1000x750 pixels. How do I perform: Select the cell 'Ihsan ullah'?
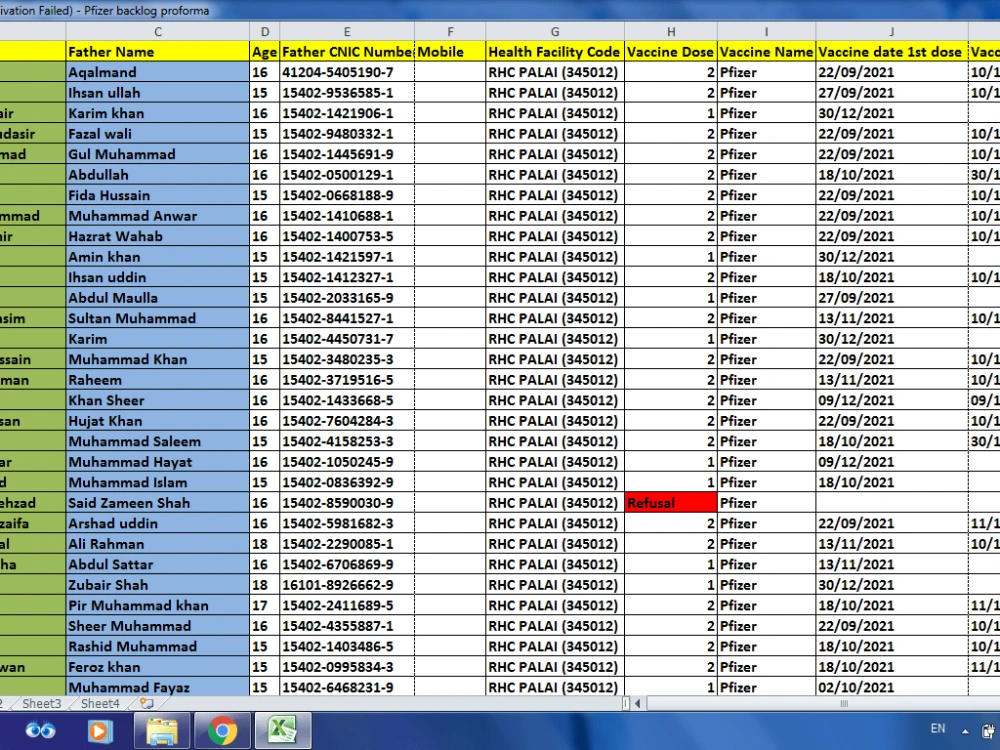[x=158, y=92]
